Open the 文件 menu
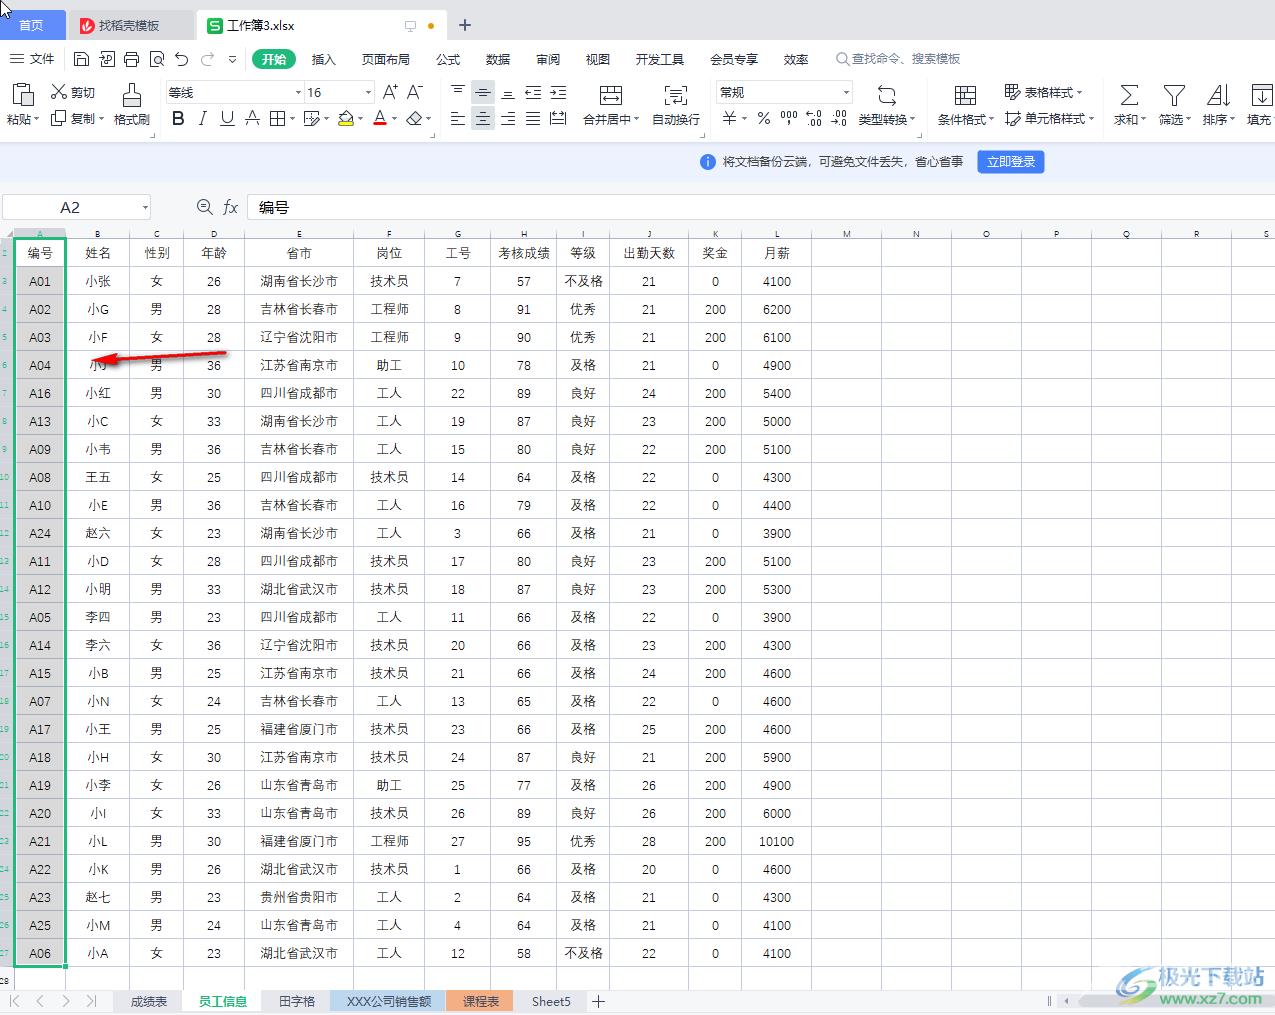Image resolution: width=1275 pixels, height=1015 pixels. tap(32, 59)
